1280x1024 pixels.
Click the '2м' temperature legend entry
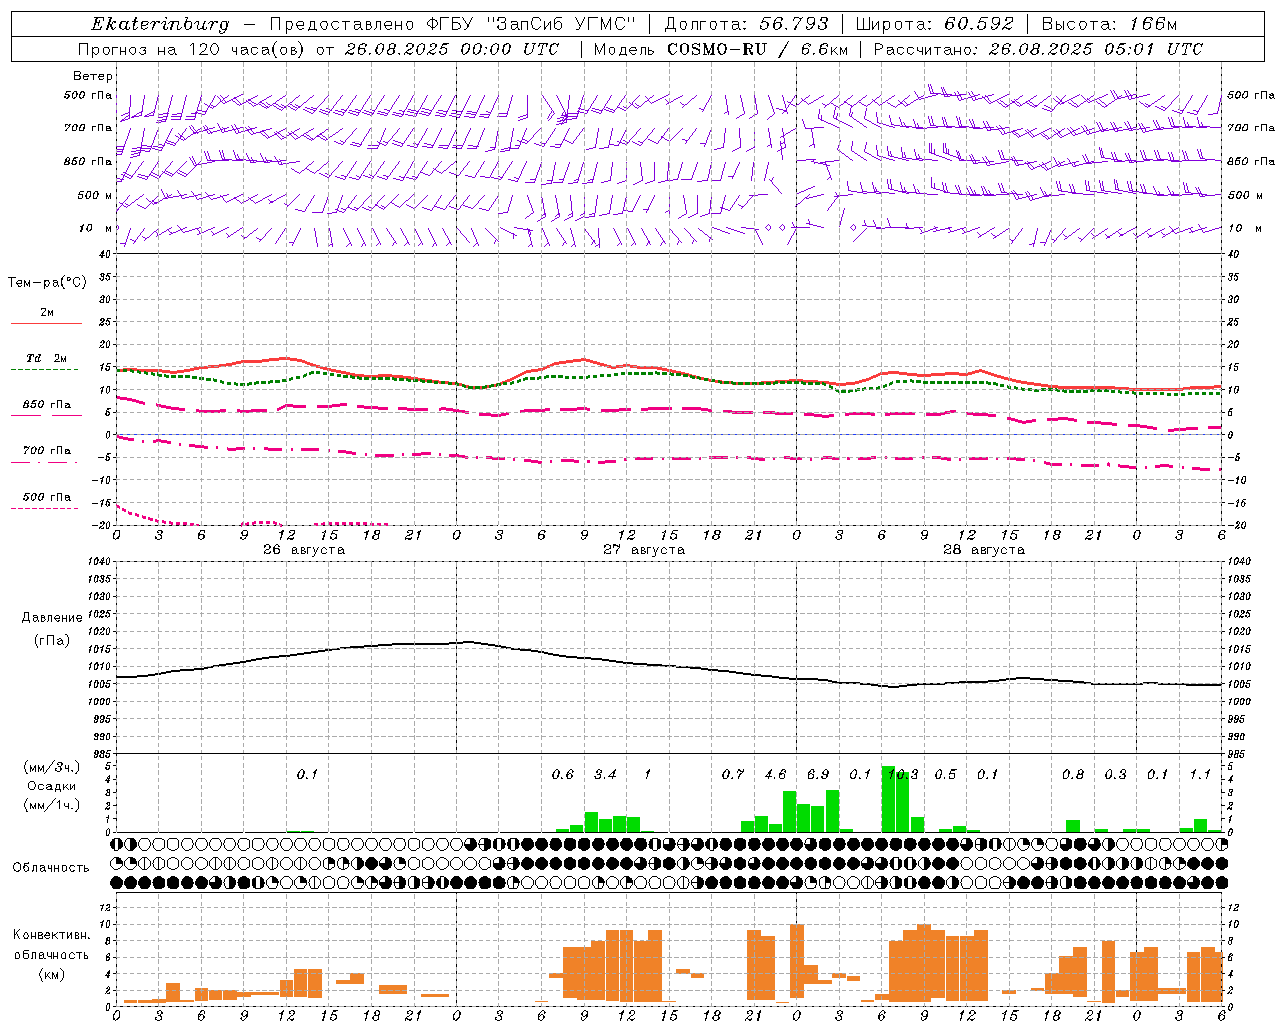click(x=47, y=313)
